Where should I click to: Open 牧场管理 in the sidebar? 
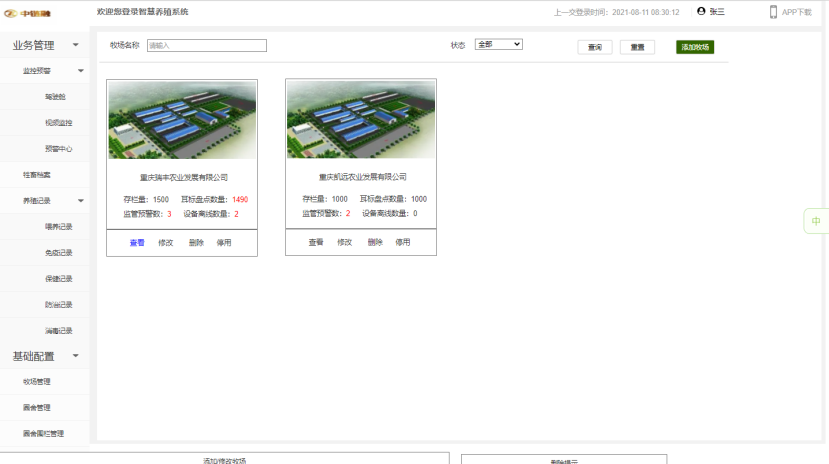[x=36, y=382]
